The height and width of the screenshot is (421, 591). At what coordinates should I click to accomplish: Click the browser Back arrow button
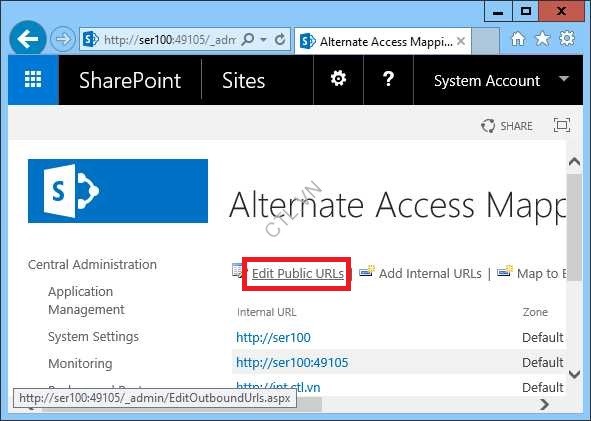pos(28,38)
